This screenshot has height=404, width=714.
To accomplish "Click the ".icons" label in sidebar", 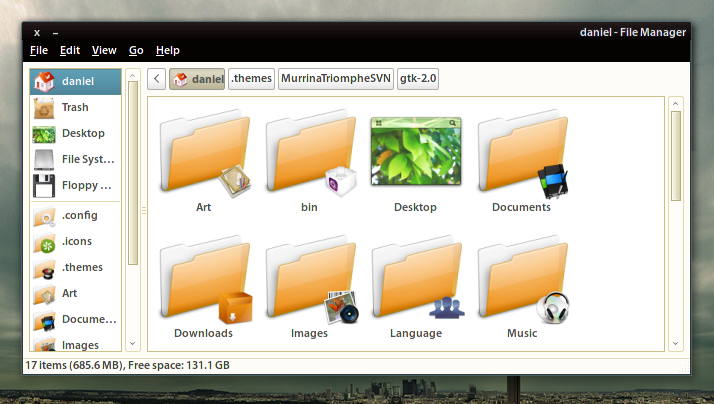I will tap(76, 241).
